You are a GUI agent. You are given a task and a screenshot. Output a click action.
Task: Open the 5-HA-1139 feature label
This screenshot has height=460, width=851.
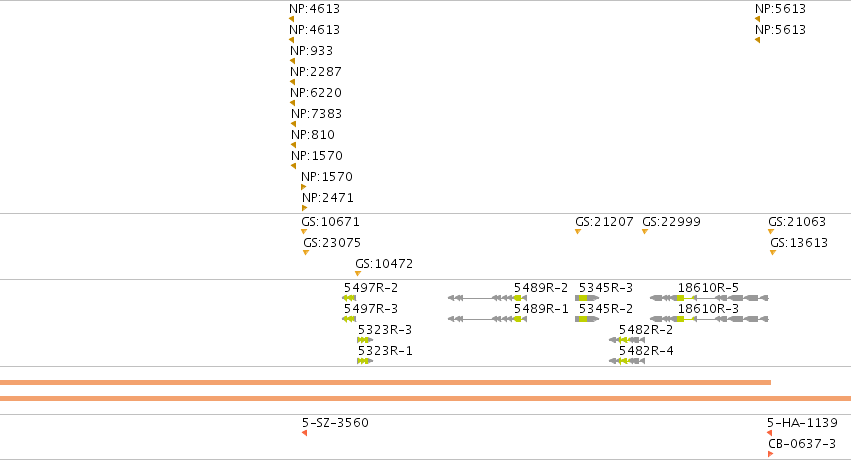802,423
